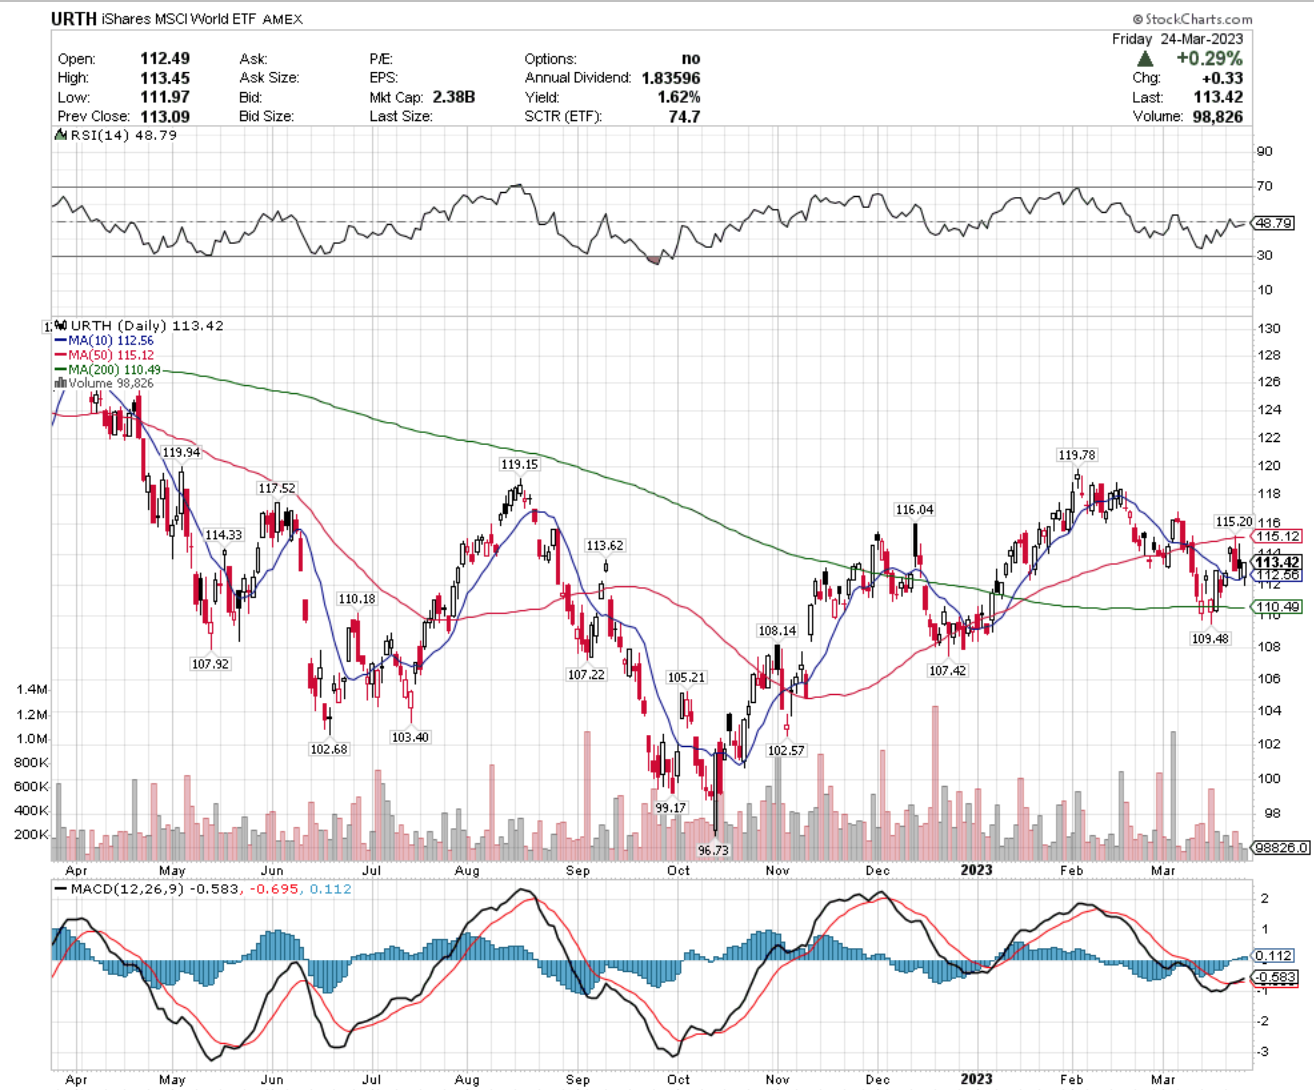Click the 108.14 price annotation
1314x1090 pixels.
pos(777,630)
